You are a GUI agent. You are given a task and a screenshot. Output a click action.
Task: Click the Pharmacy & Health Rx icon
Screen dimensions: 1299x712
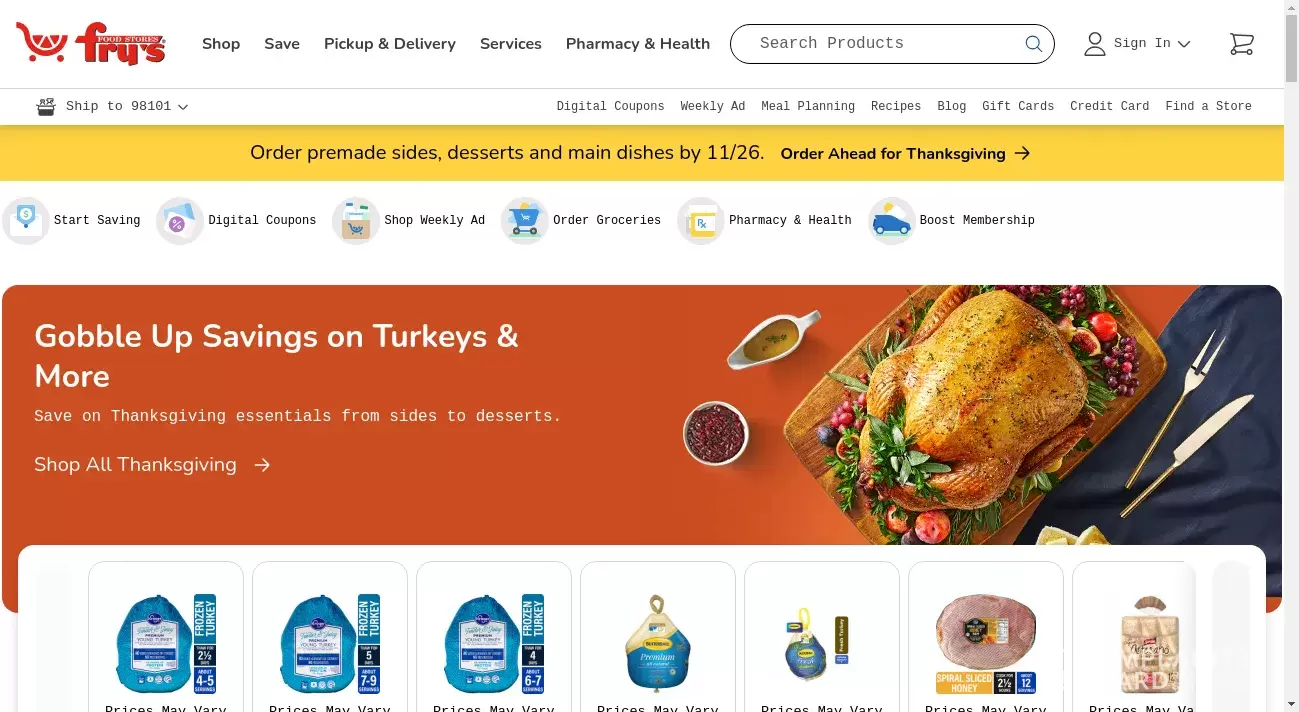701,220
